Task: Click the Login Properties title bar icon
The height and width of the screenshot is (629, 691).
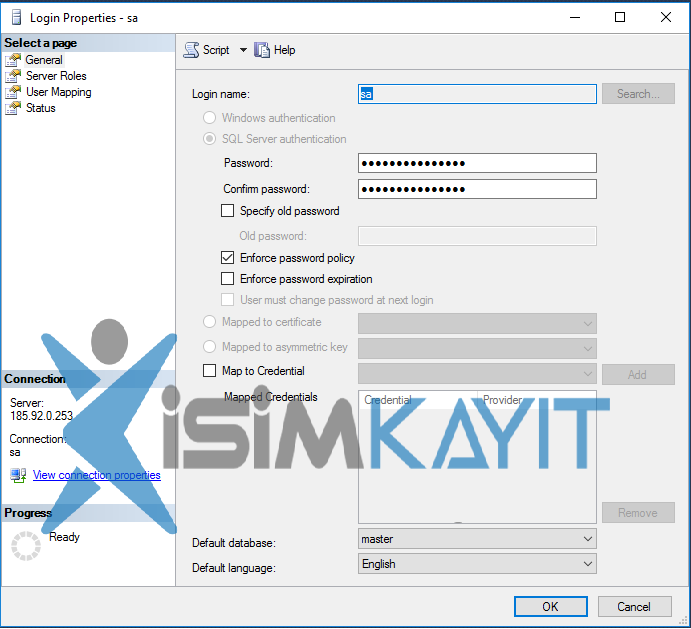Action: pyautogui.click(x=16, y=18)
